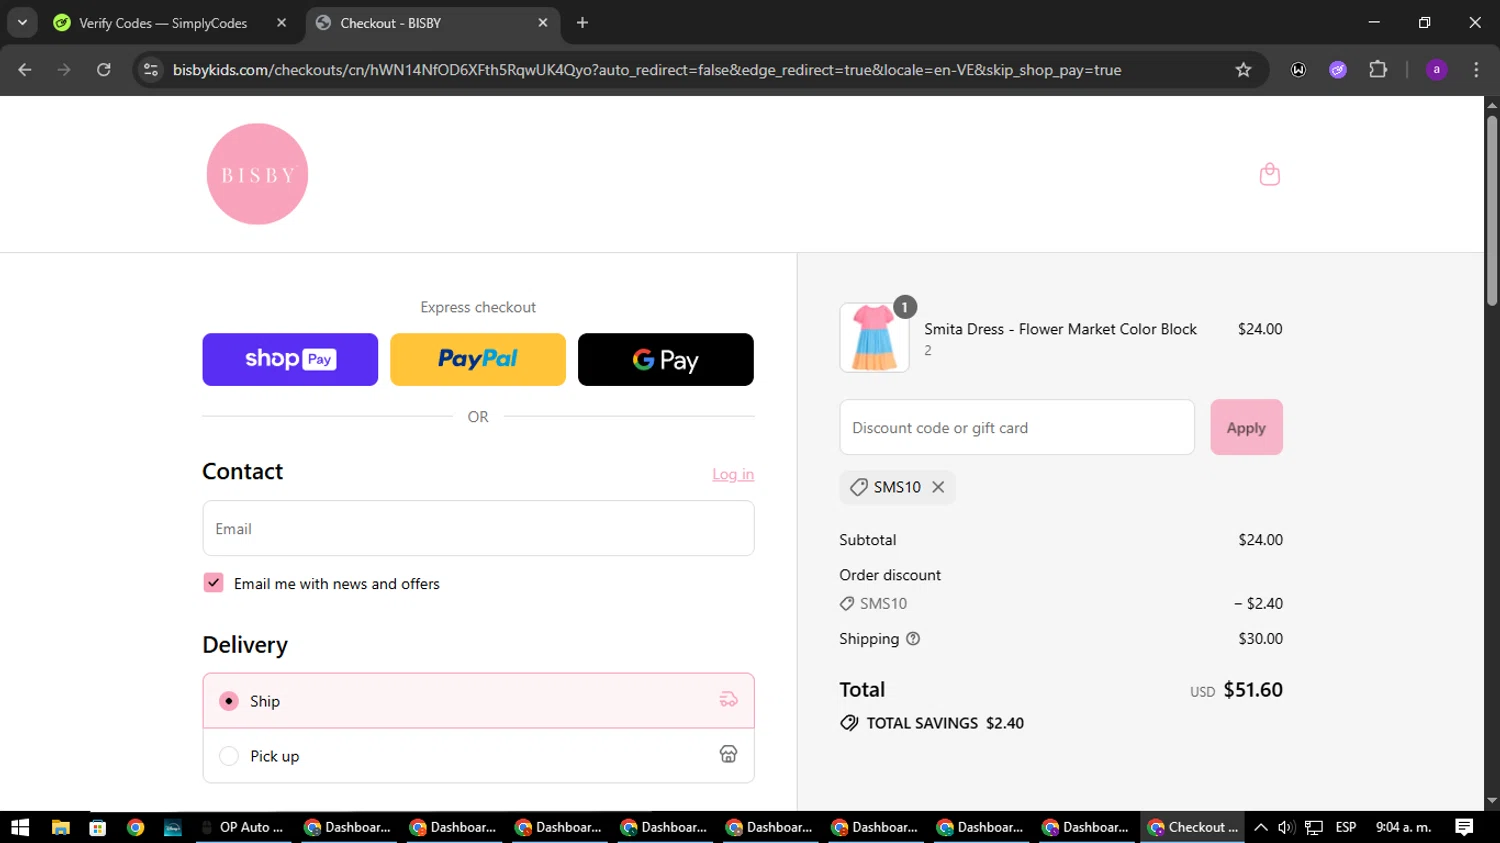Image resolution: width=1500 pixels, height=843 pixels.
Task: Open the purple extension icon
Action: tap(1338, 70)
